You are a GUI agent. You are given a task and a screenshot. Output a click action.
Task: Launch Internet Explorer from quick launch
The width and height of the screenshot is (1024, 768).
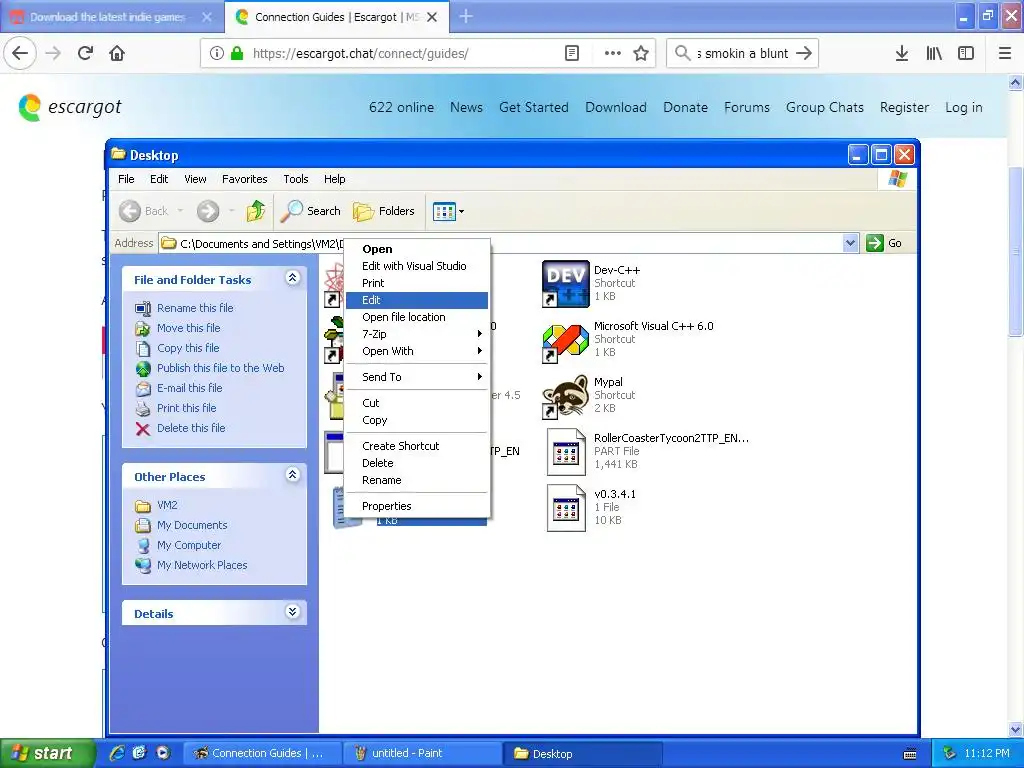(117, 753)
